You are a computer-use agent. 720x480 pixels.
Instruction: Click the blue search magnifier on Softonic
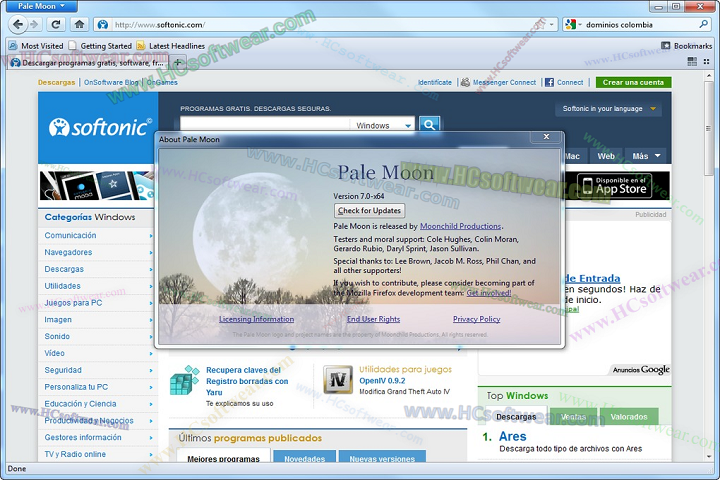pyautogui.click(x=430, y=125)
